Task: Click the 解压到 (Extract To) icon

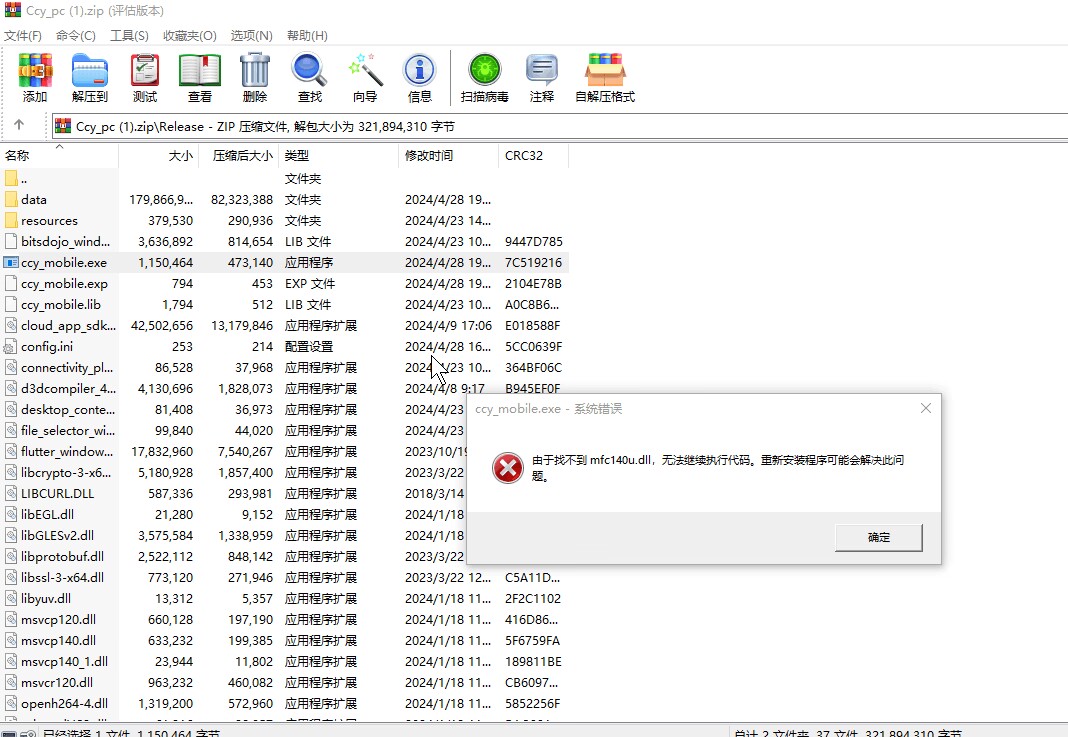Action: [90, 78]
